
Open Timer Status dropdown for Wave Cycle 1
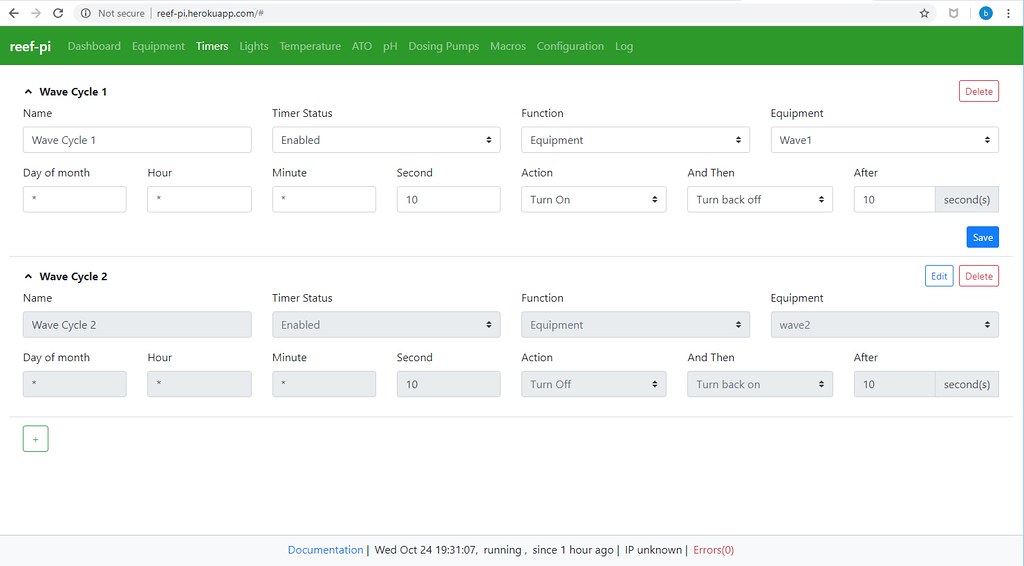pyautogui.click(x=386, y=140)
